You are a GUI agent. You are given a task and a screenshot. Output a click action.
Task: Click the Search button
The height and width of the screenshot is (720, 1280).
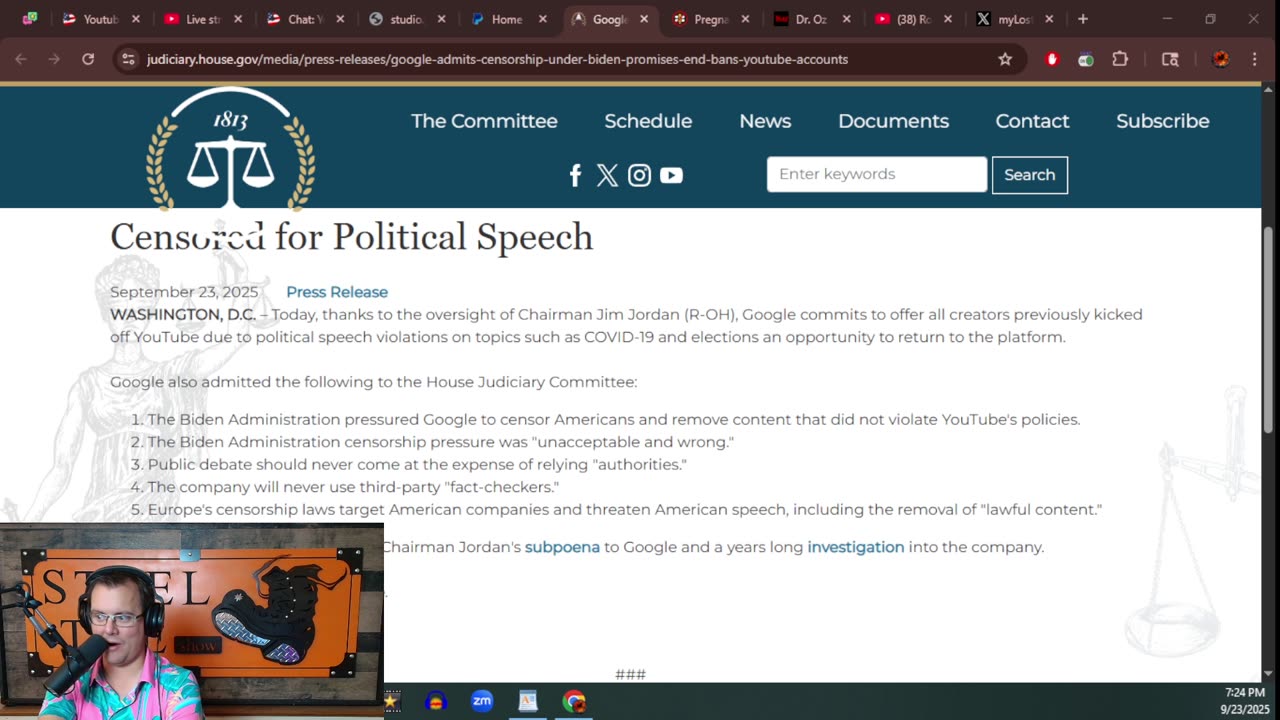1030,175
